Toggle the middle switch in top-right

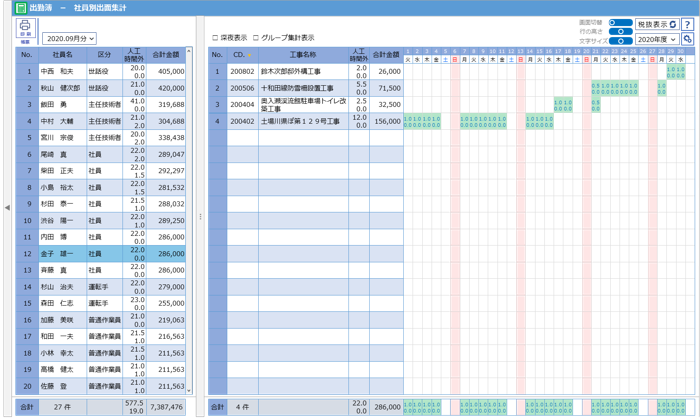[x=622, y=31]
